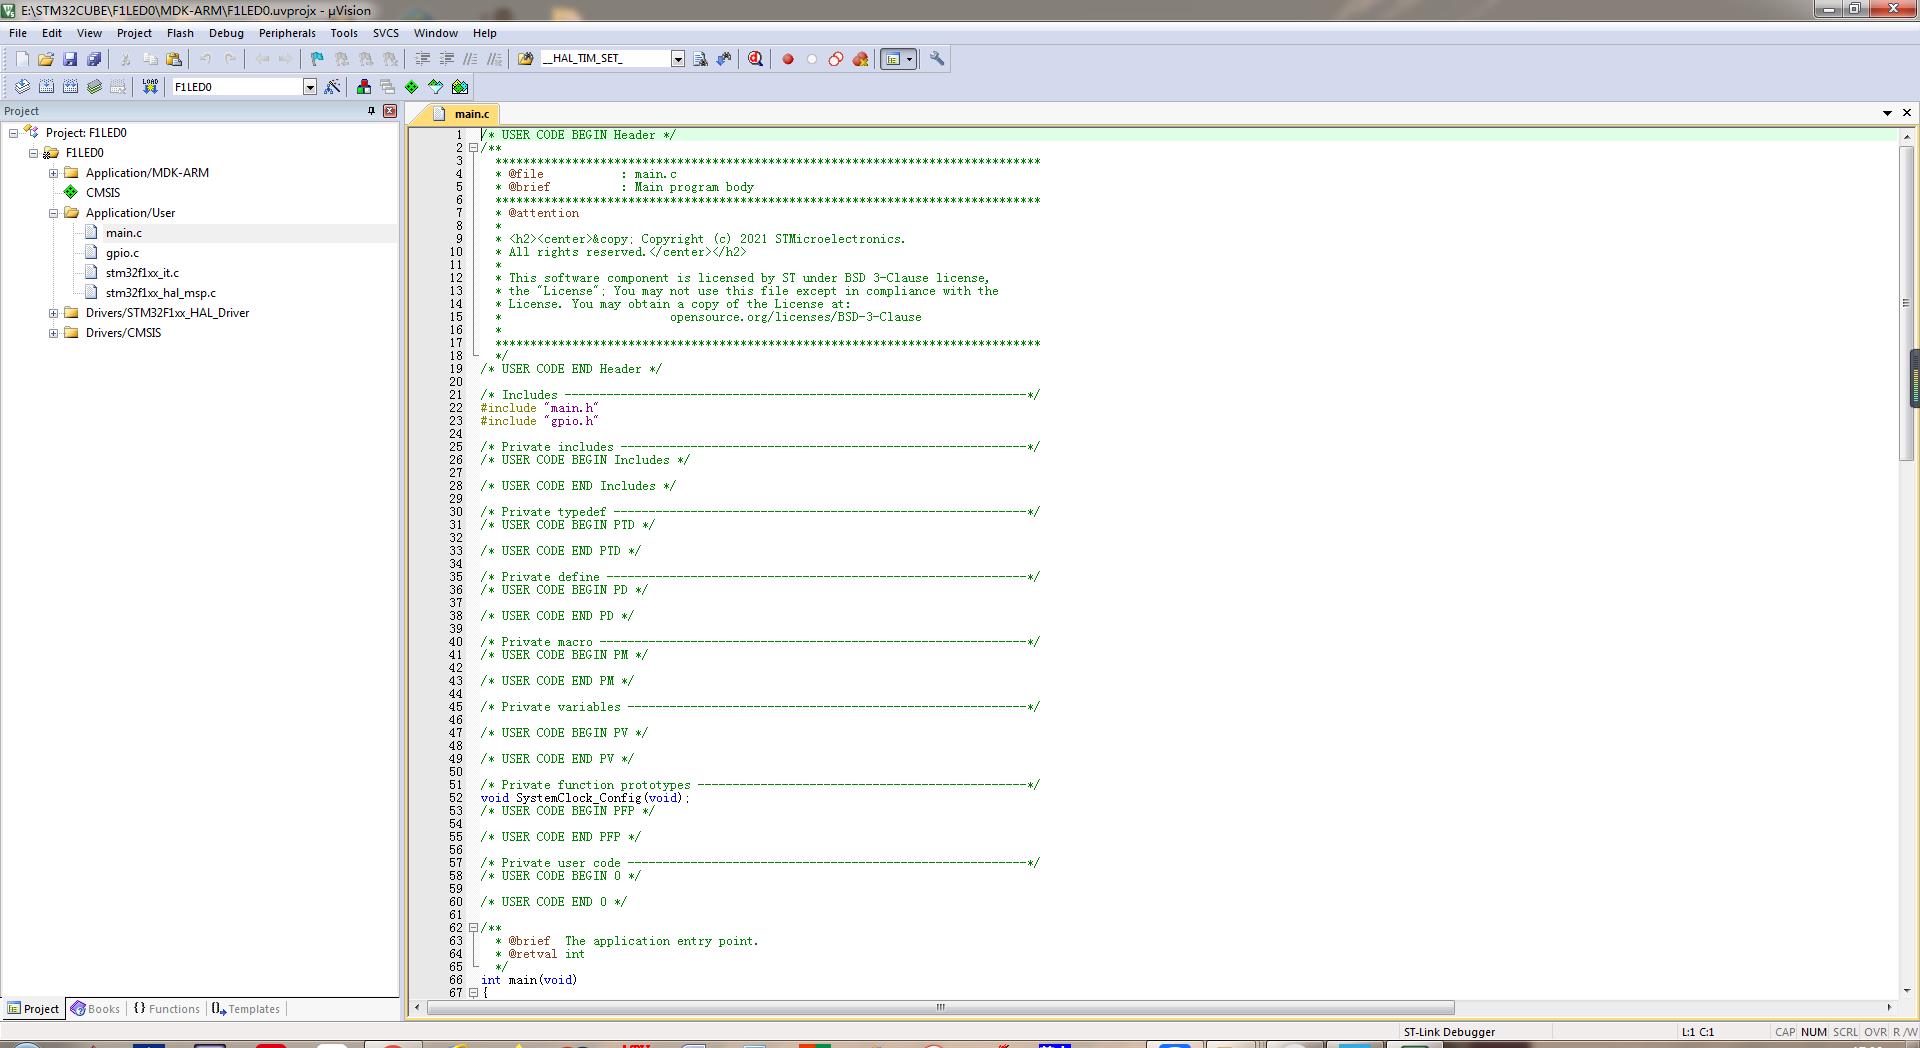Open the File menu
1920x1048 pixels.
click(18, 33)
